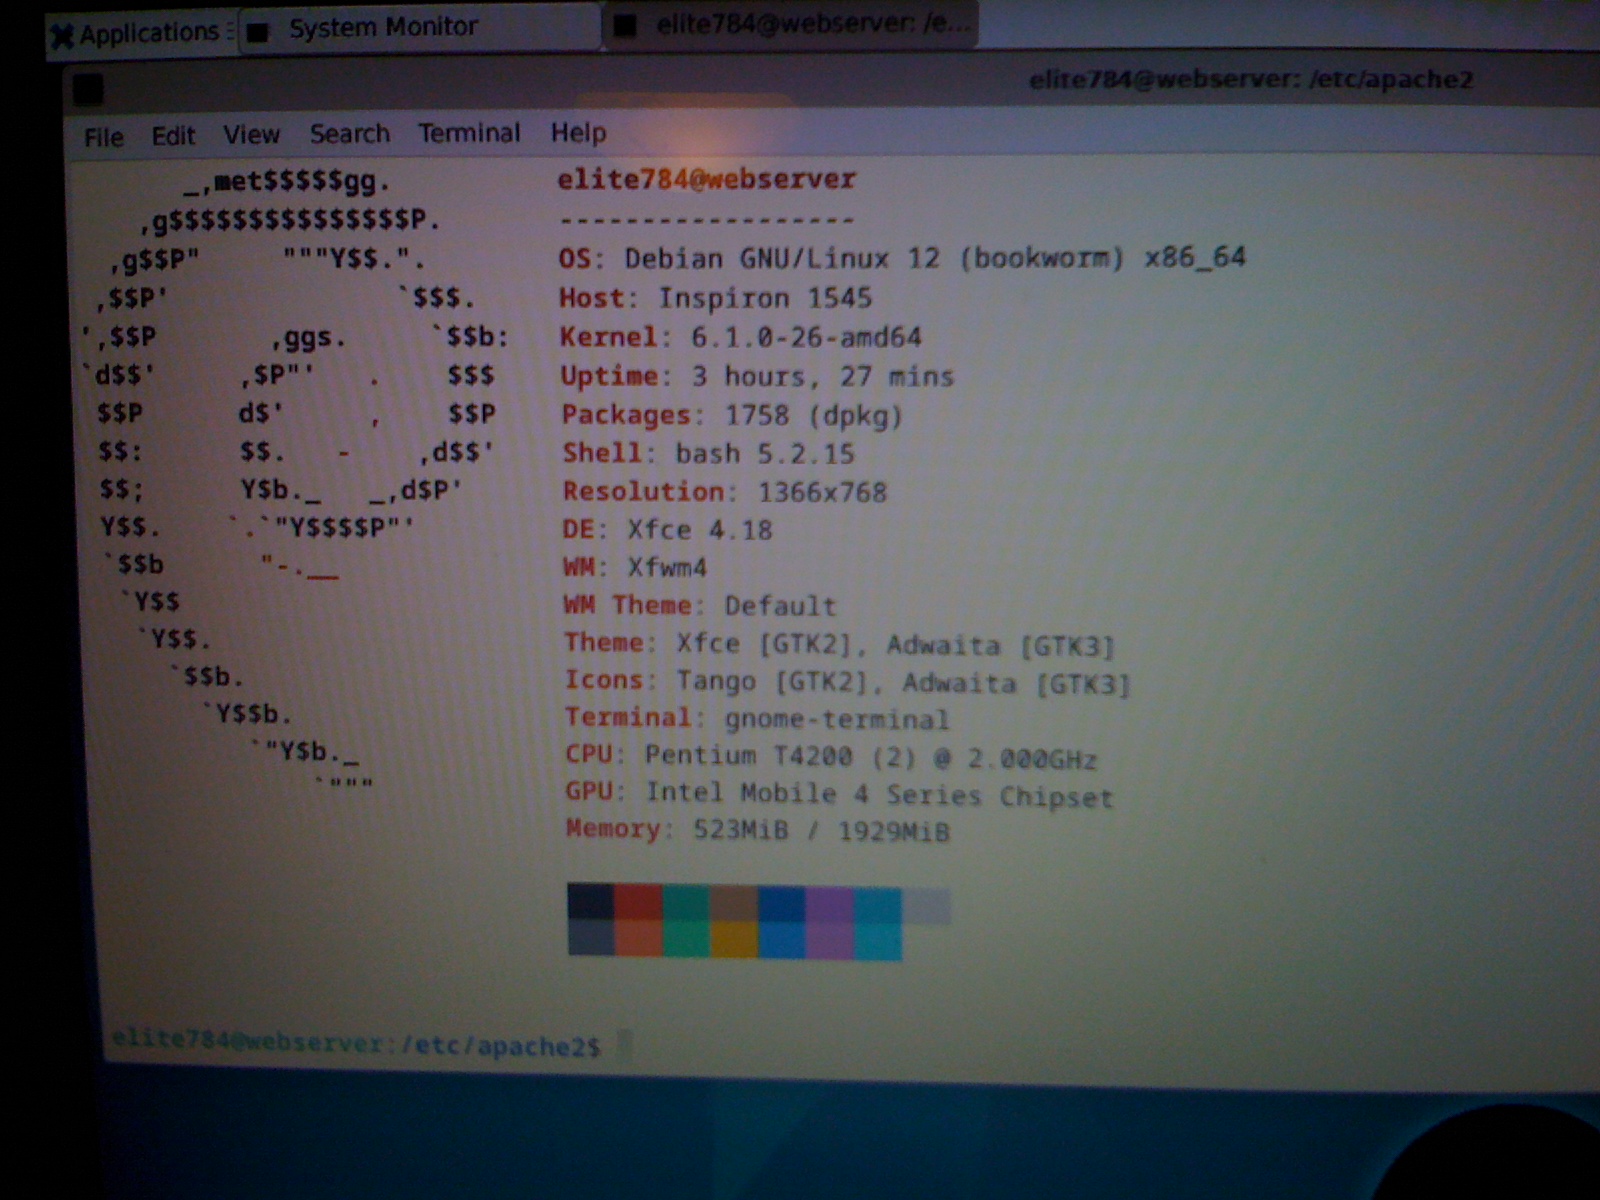Click the red color block in the top palette row
The height and width of the screenshot is (1200, 1600).
pos(639,901)
